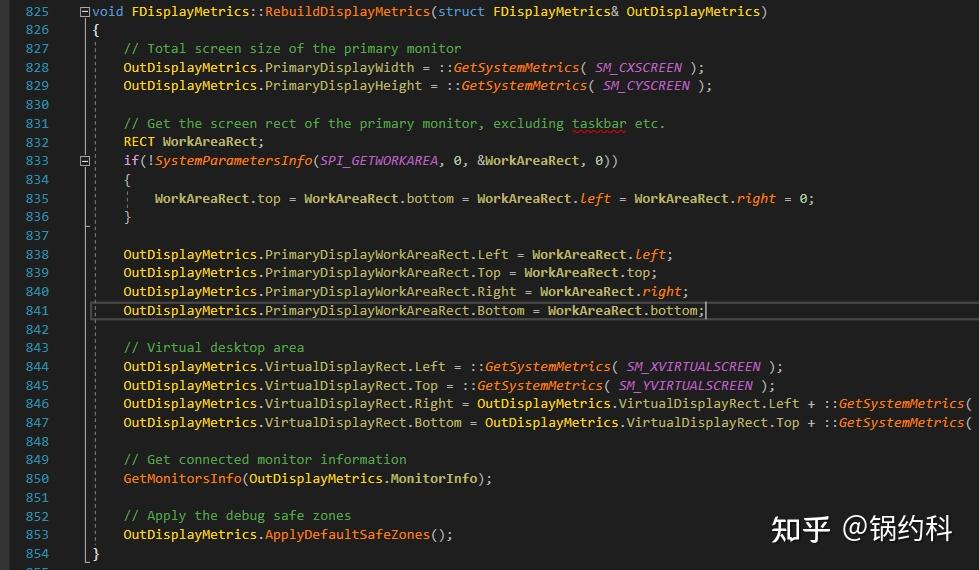Click the comment Virtual desktop area

click(214, 348)
